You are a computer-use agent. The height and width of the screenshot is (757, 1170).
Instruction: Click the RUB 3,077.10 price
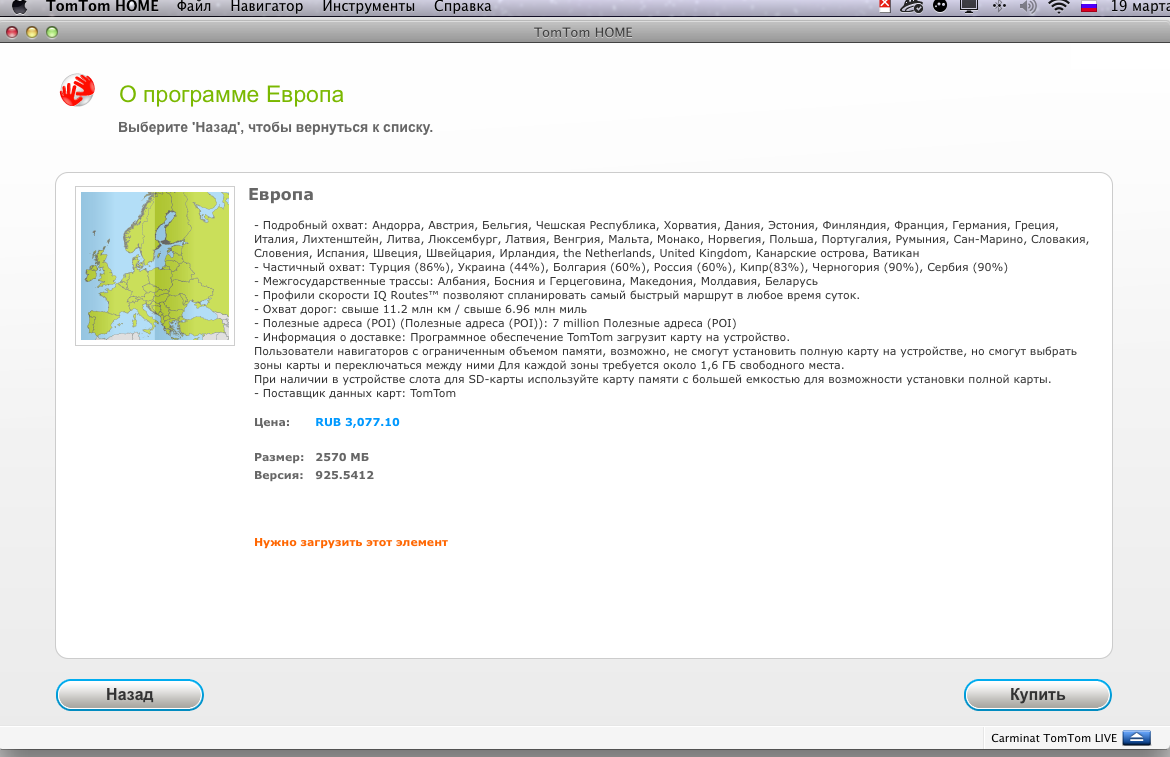(357, 422)
